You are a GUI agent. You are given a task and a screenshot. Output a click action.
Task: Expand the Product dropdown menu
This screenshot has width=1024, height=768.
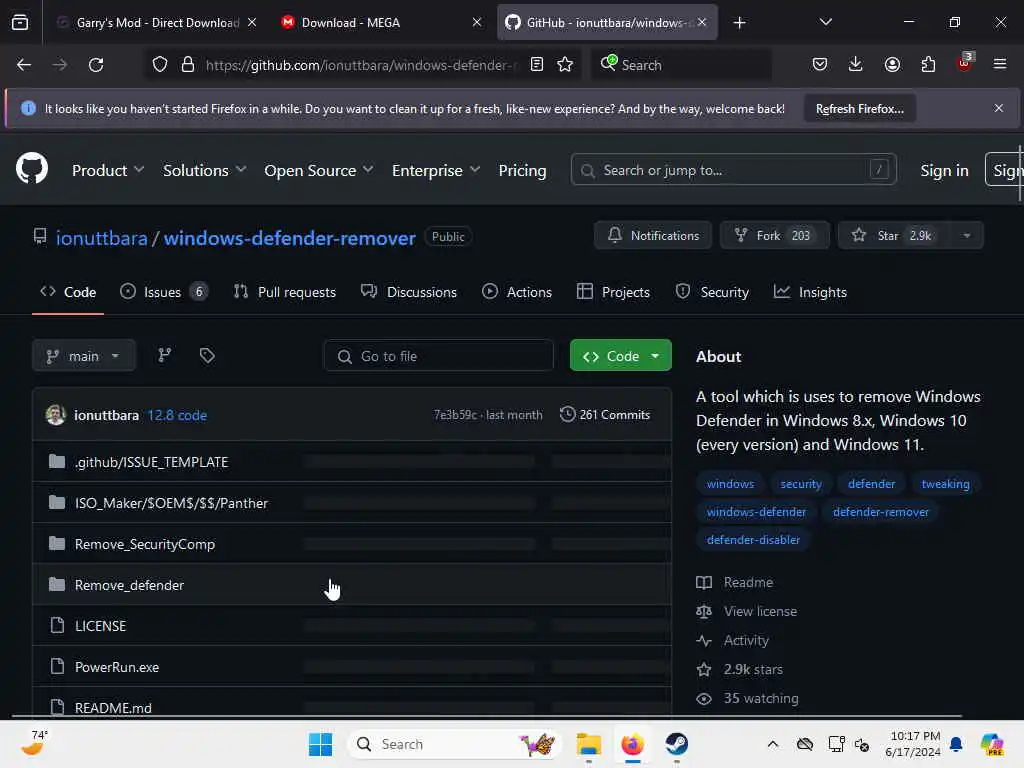[108, 170]
